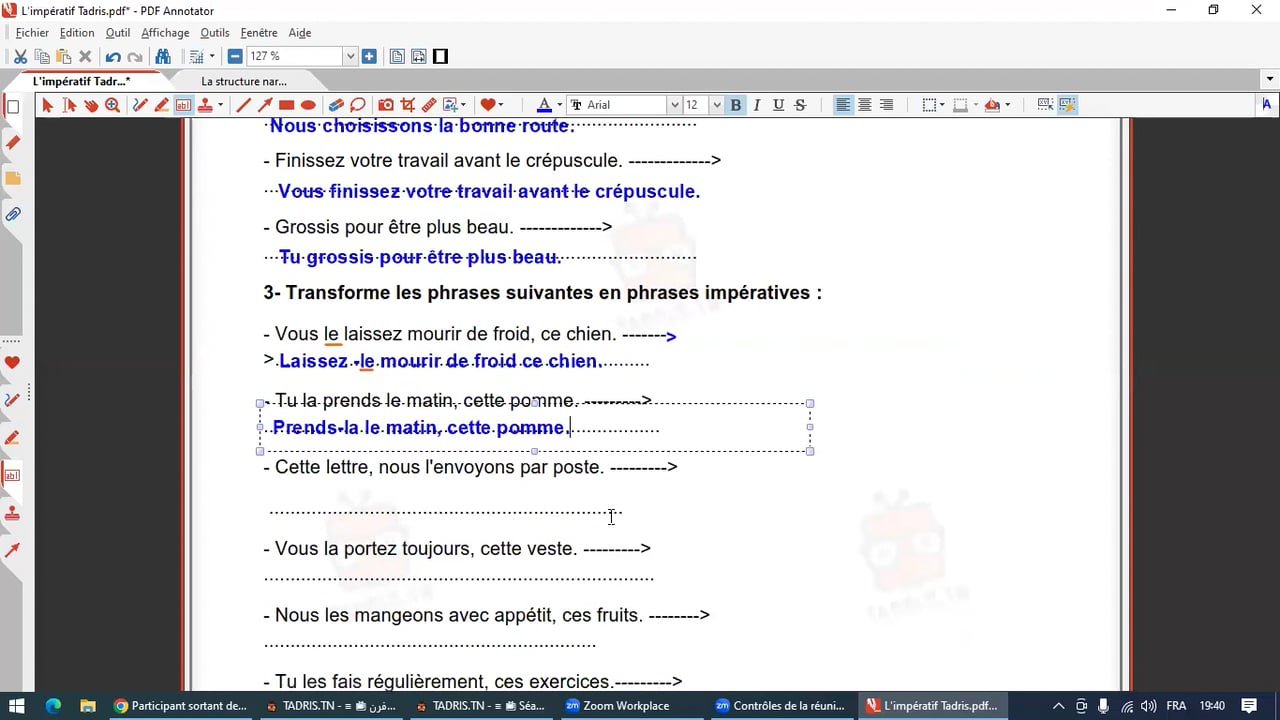Select the Lasso selection tool

pos(358,105)
